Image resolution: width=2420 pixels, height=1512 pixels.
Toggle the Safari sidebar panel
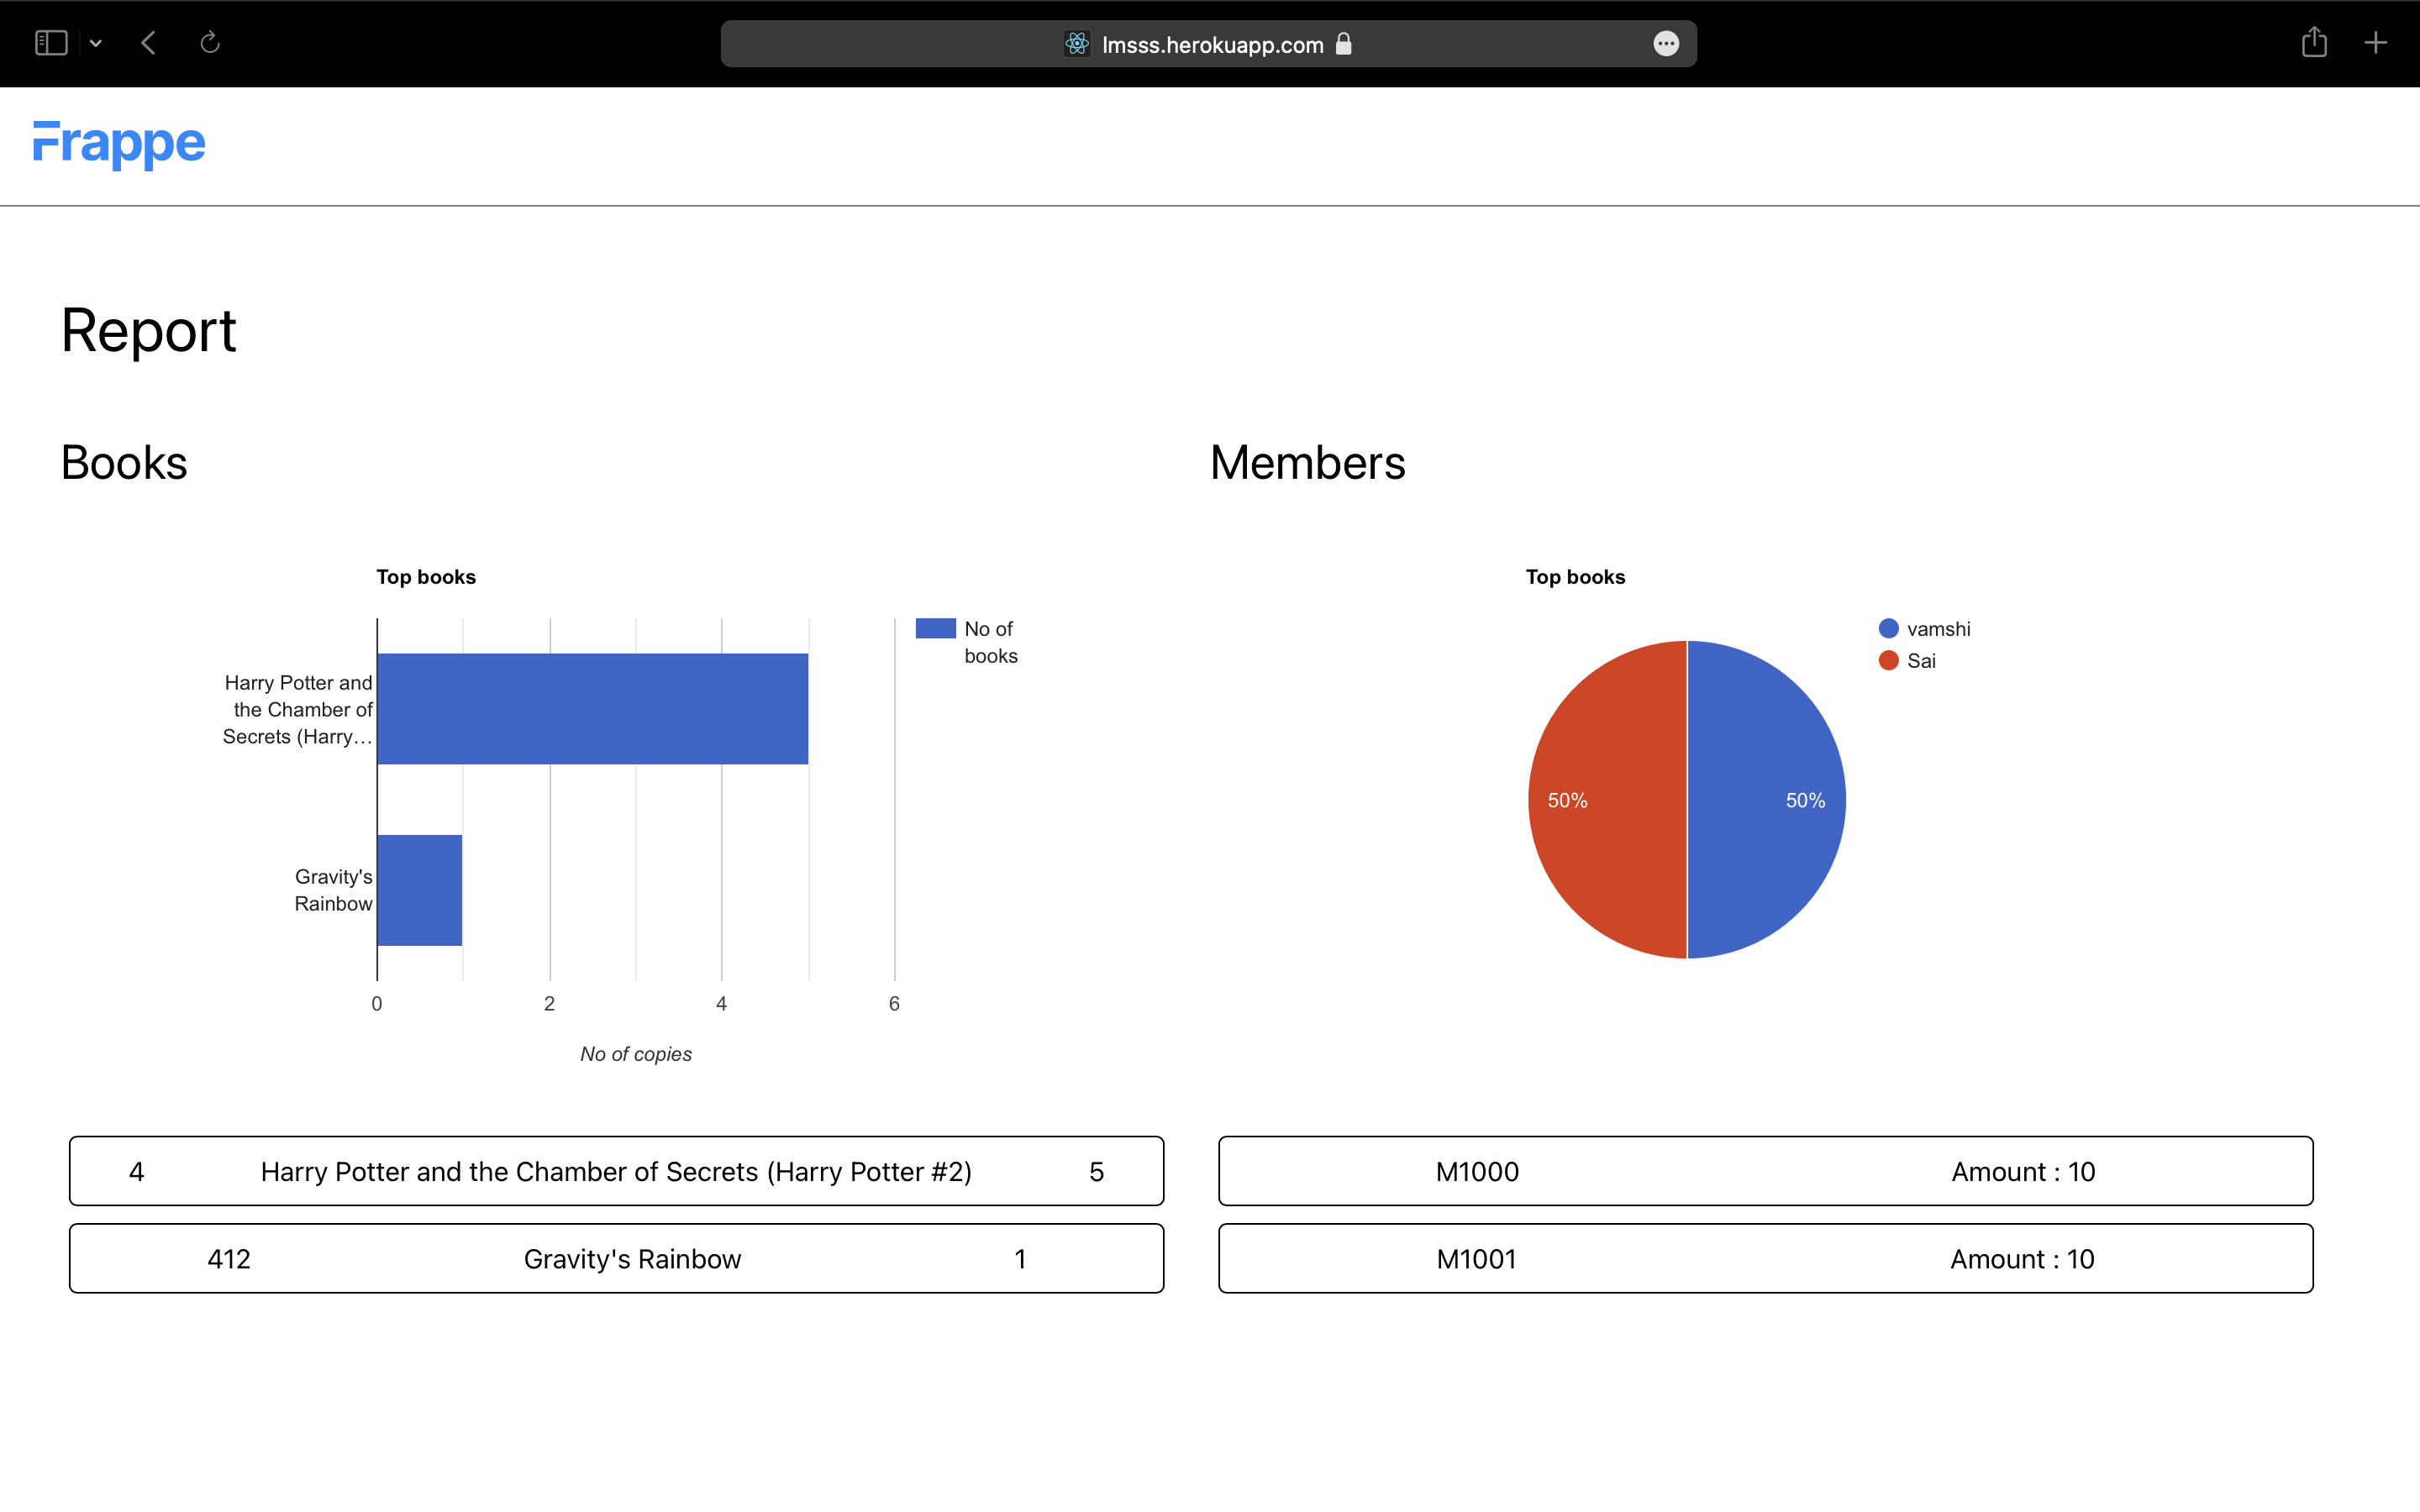51,42
